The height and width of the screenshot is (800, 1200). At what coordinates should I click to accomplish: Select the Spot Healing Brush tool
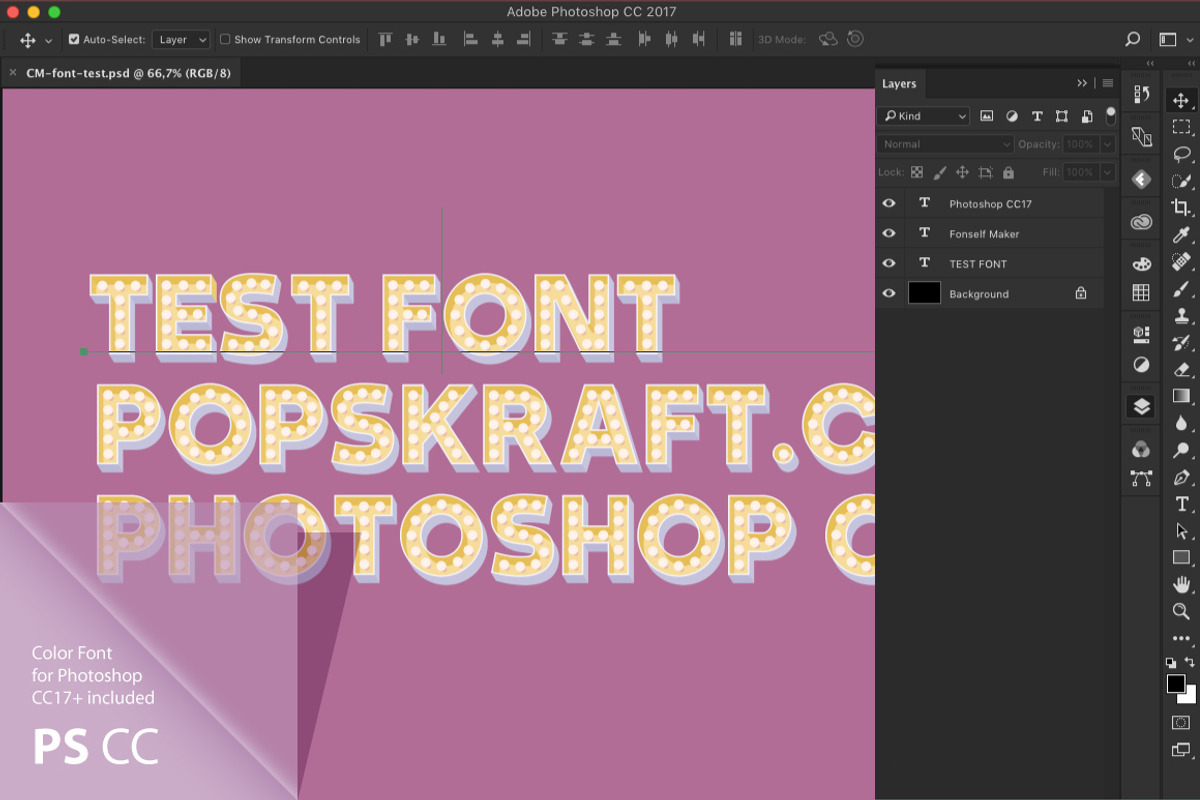1181,261
